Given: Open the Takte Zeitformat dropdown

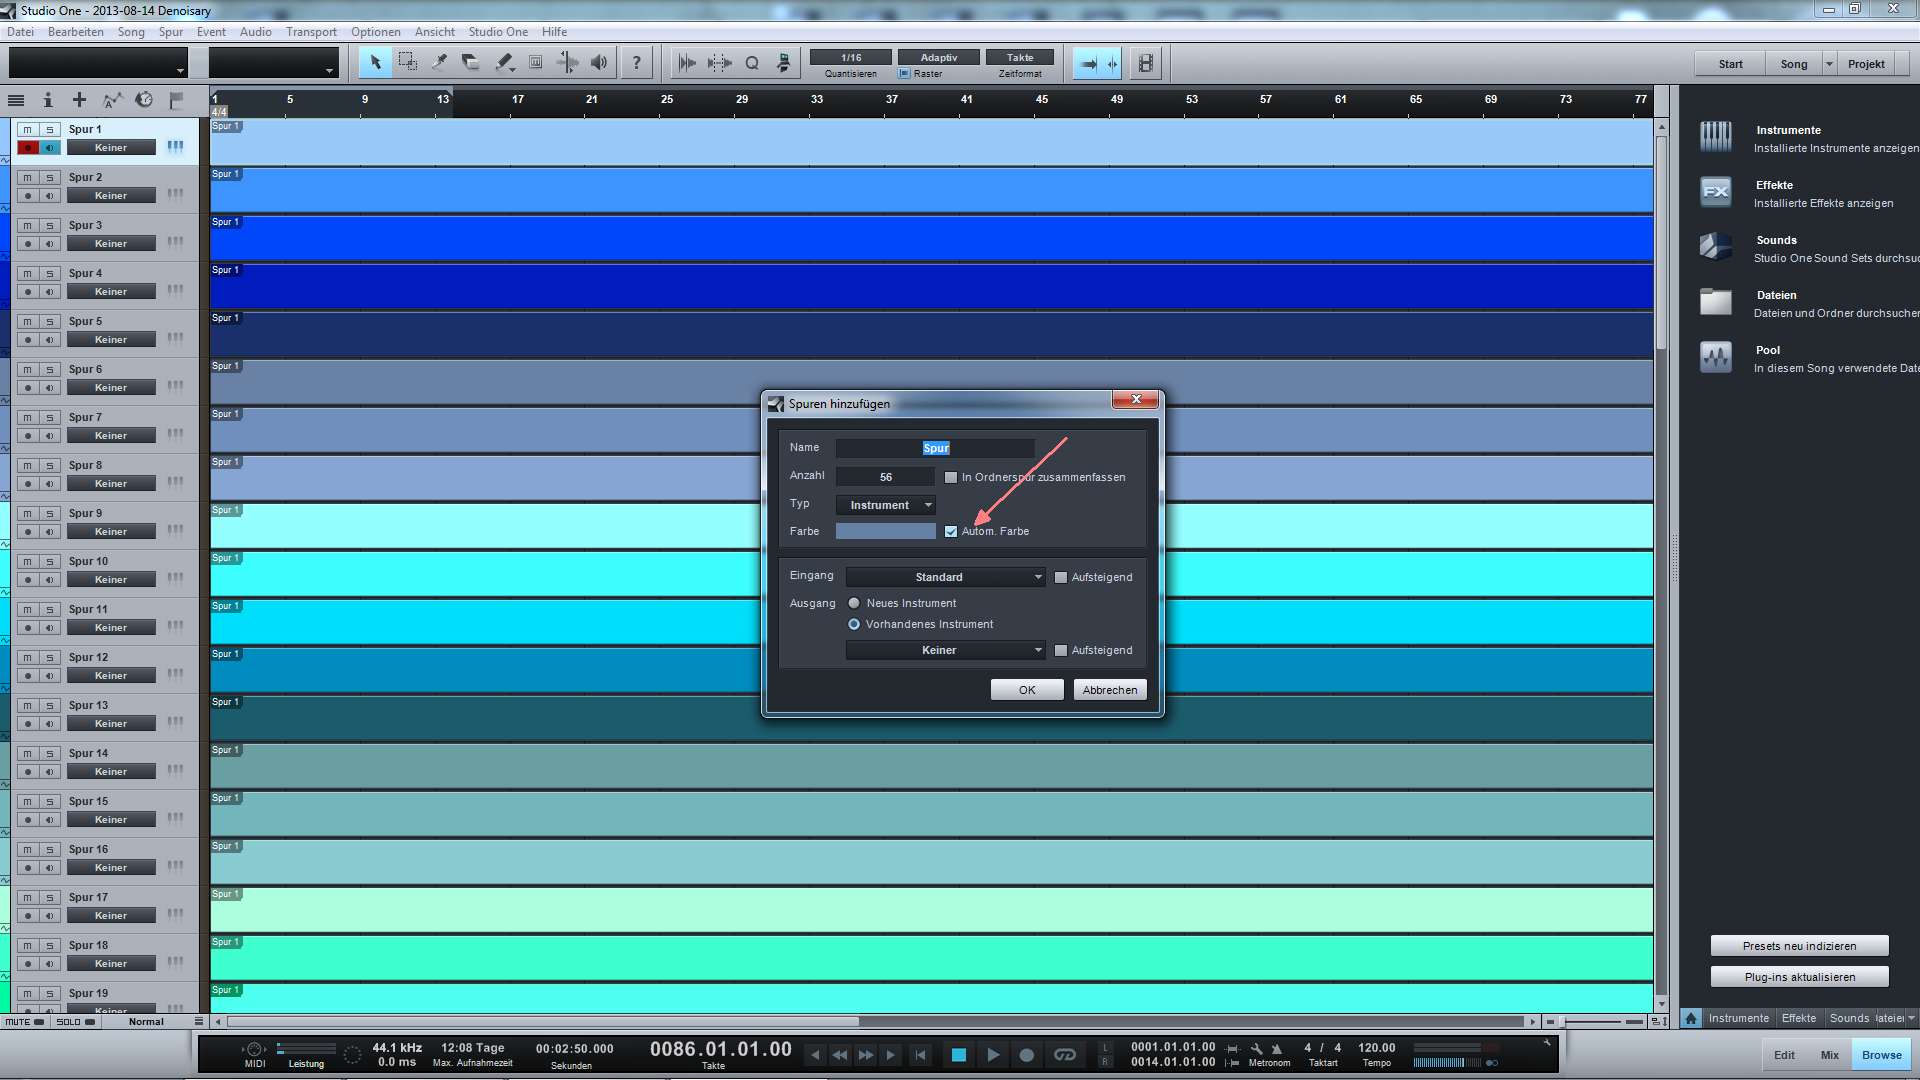Looking at the screenshot, I should [x=1020, y=57].
